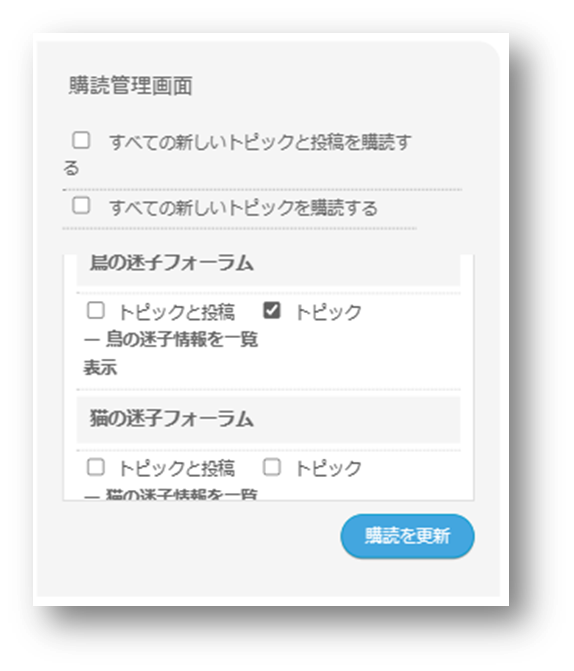Click the トピック label under cat forum
This screenshot has width=574, height=671.
(x=328, y=468)
